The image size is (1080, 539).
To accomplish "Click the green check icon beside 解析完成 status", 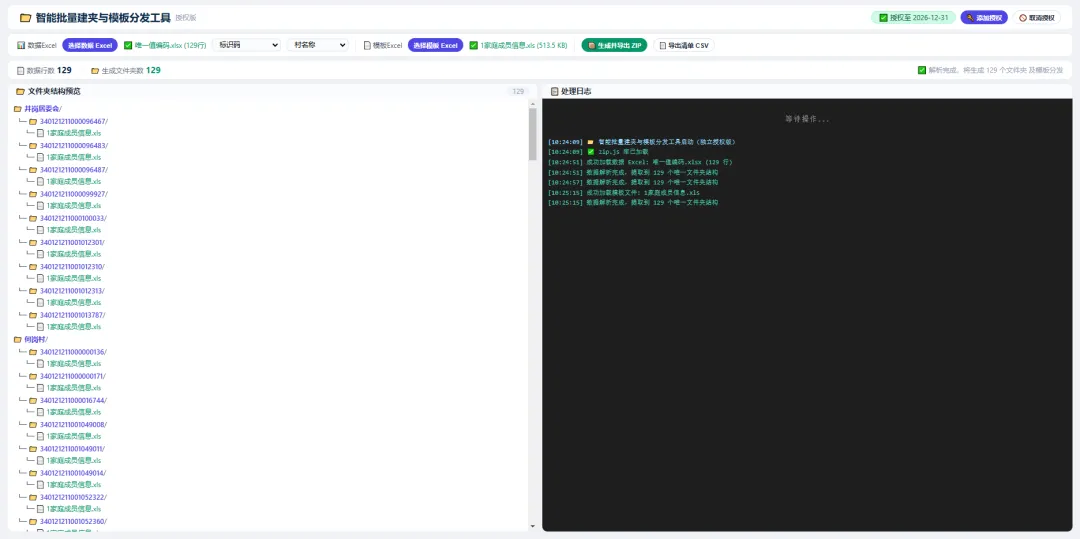I will [922, 70].
